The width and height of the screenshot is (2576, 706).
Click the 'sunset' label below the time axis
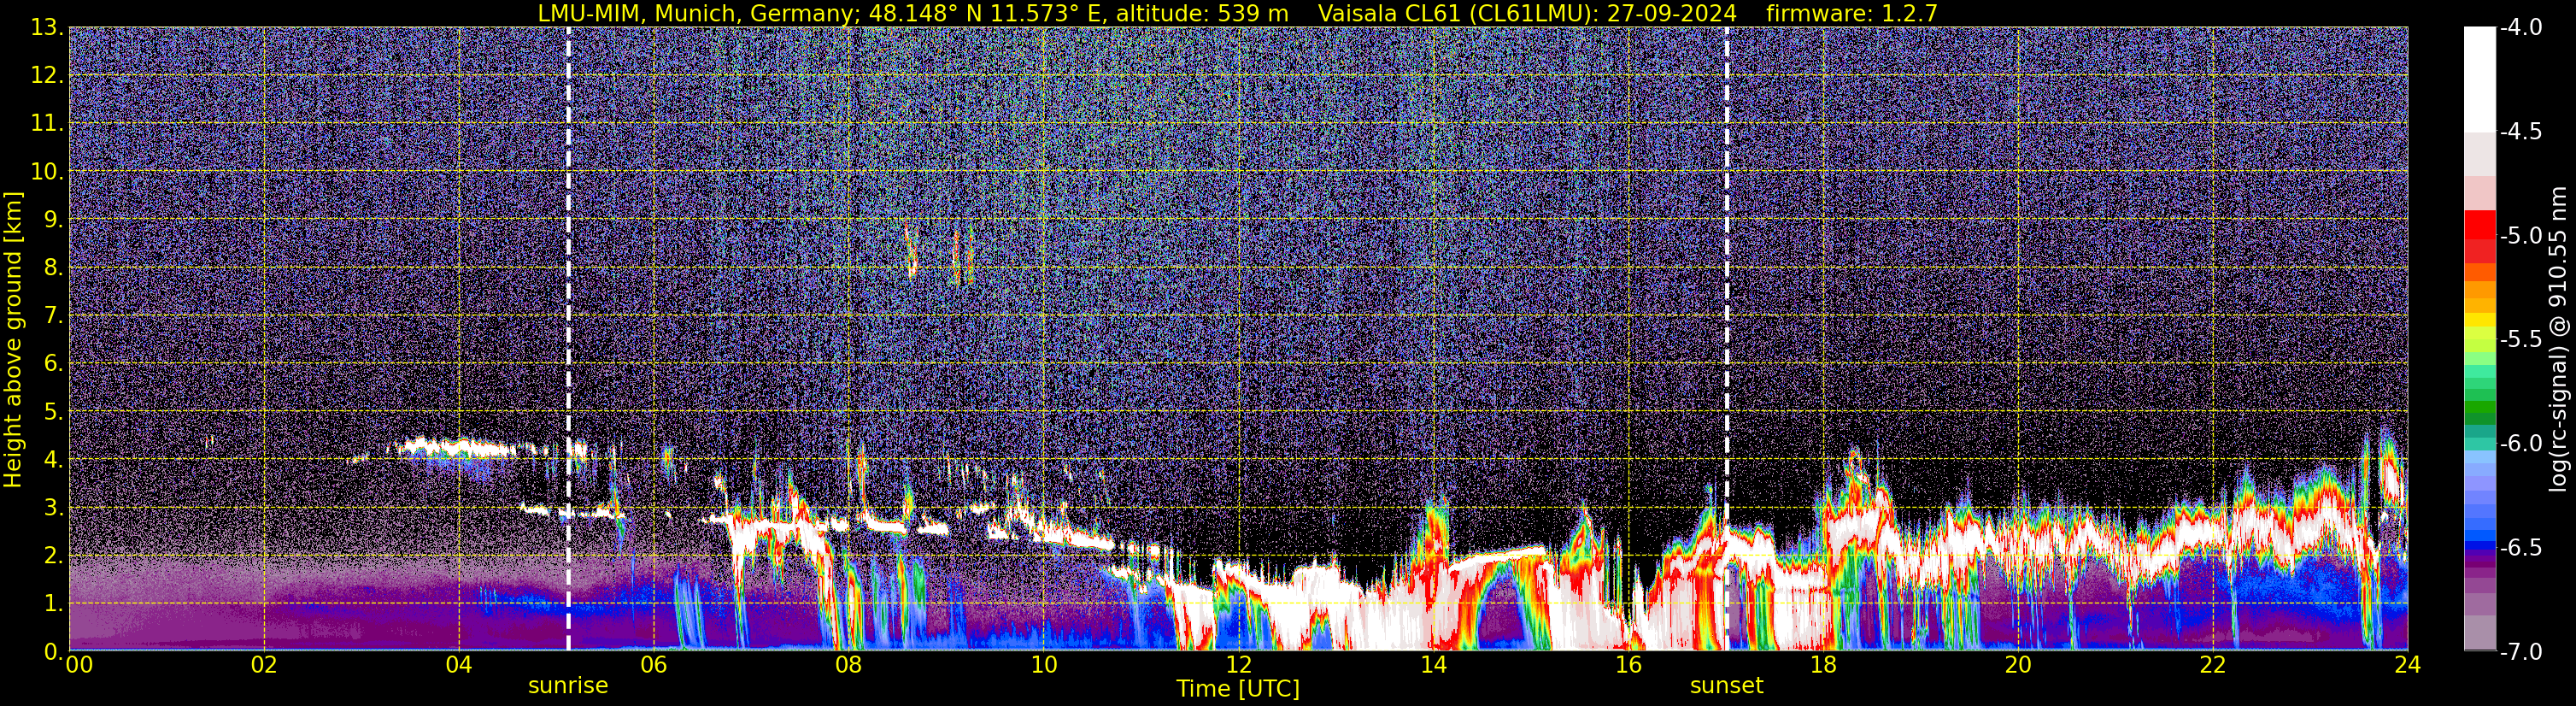pos(1726,686)
